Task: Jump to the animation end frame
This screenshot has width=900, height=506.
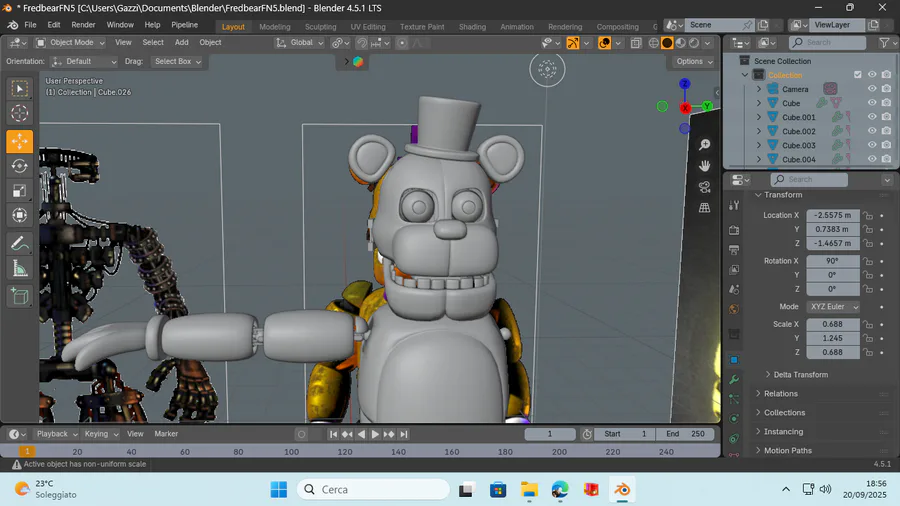Action: [x=404, y=434]
